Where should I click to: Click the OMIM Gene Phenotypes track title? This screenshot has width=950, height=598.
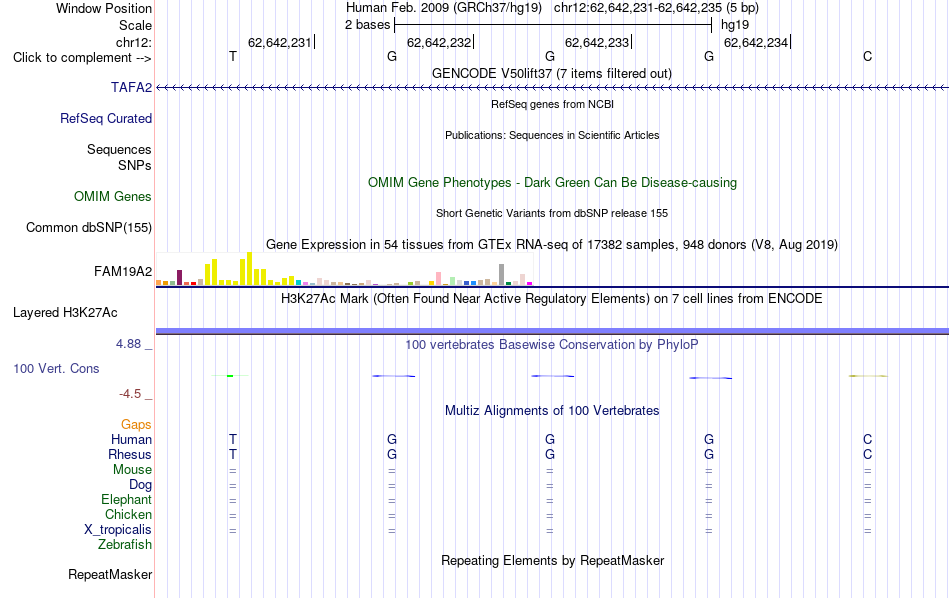[x=553, y=182]
